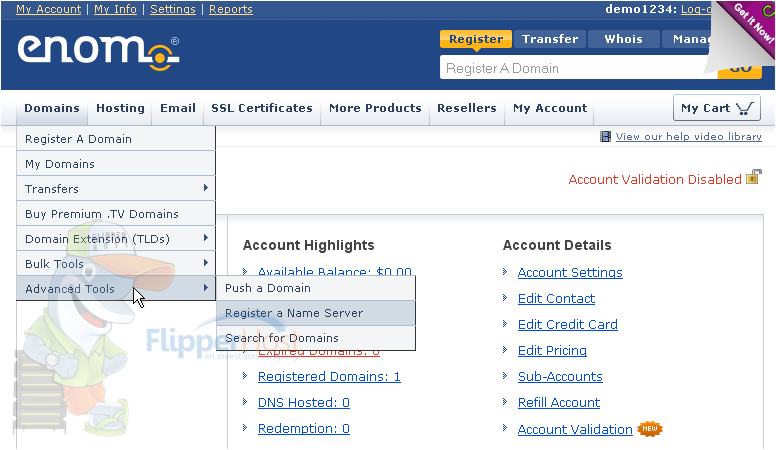This screenshot has width=776, height=450.
Task: Open the Redemption: 0 link
Action: click(304, 428)
